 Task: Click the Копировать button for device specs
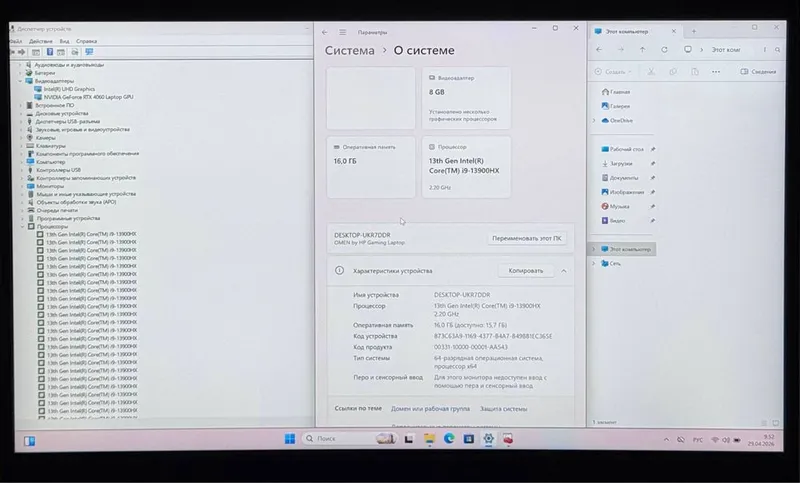[526, 271]
